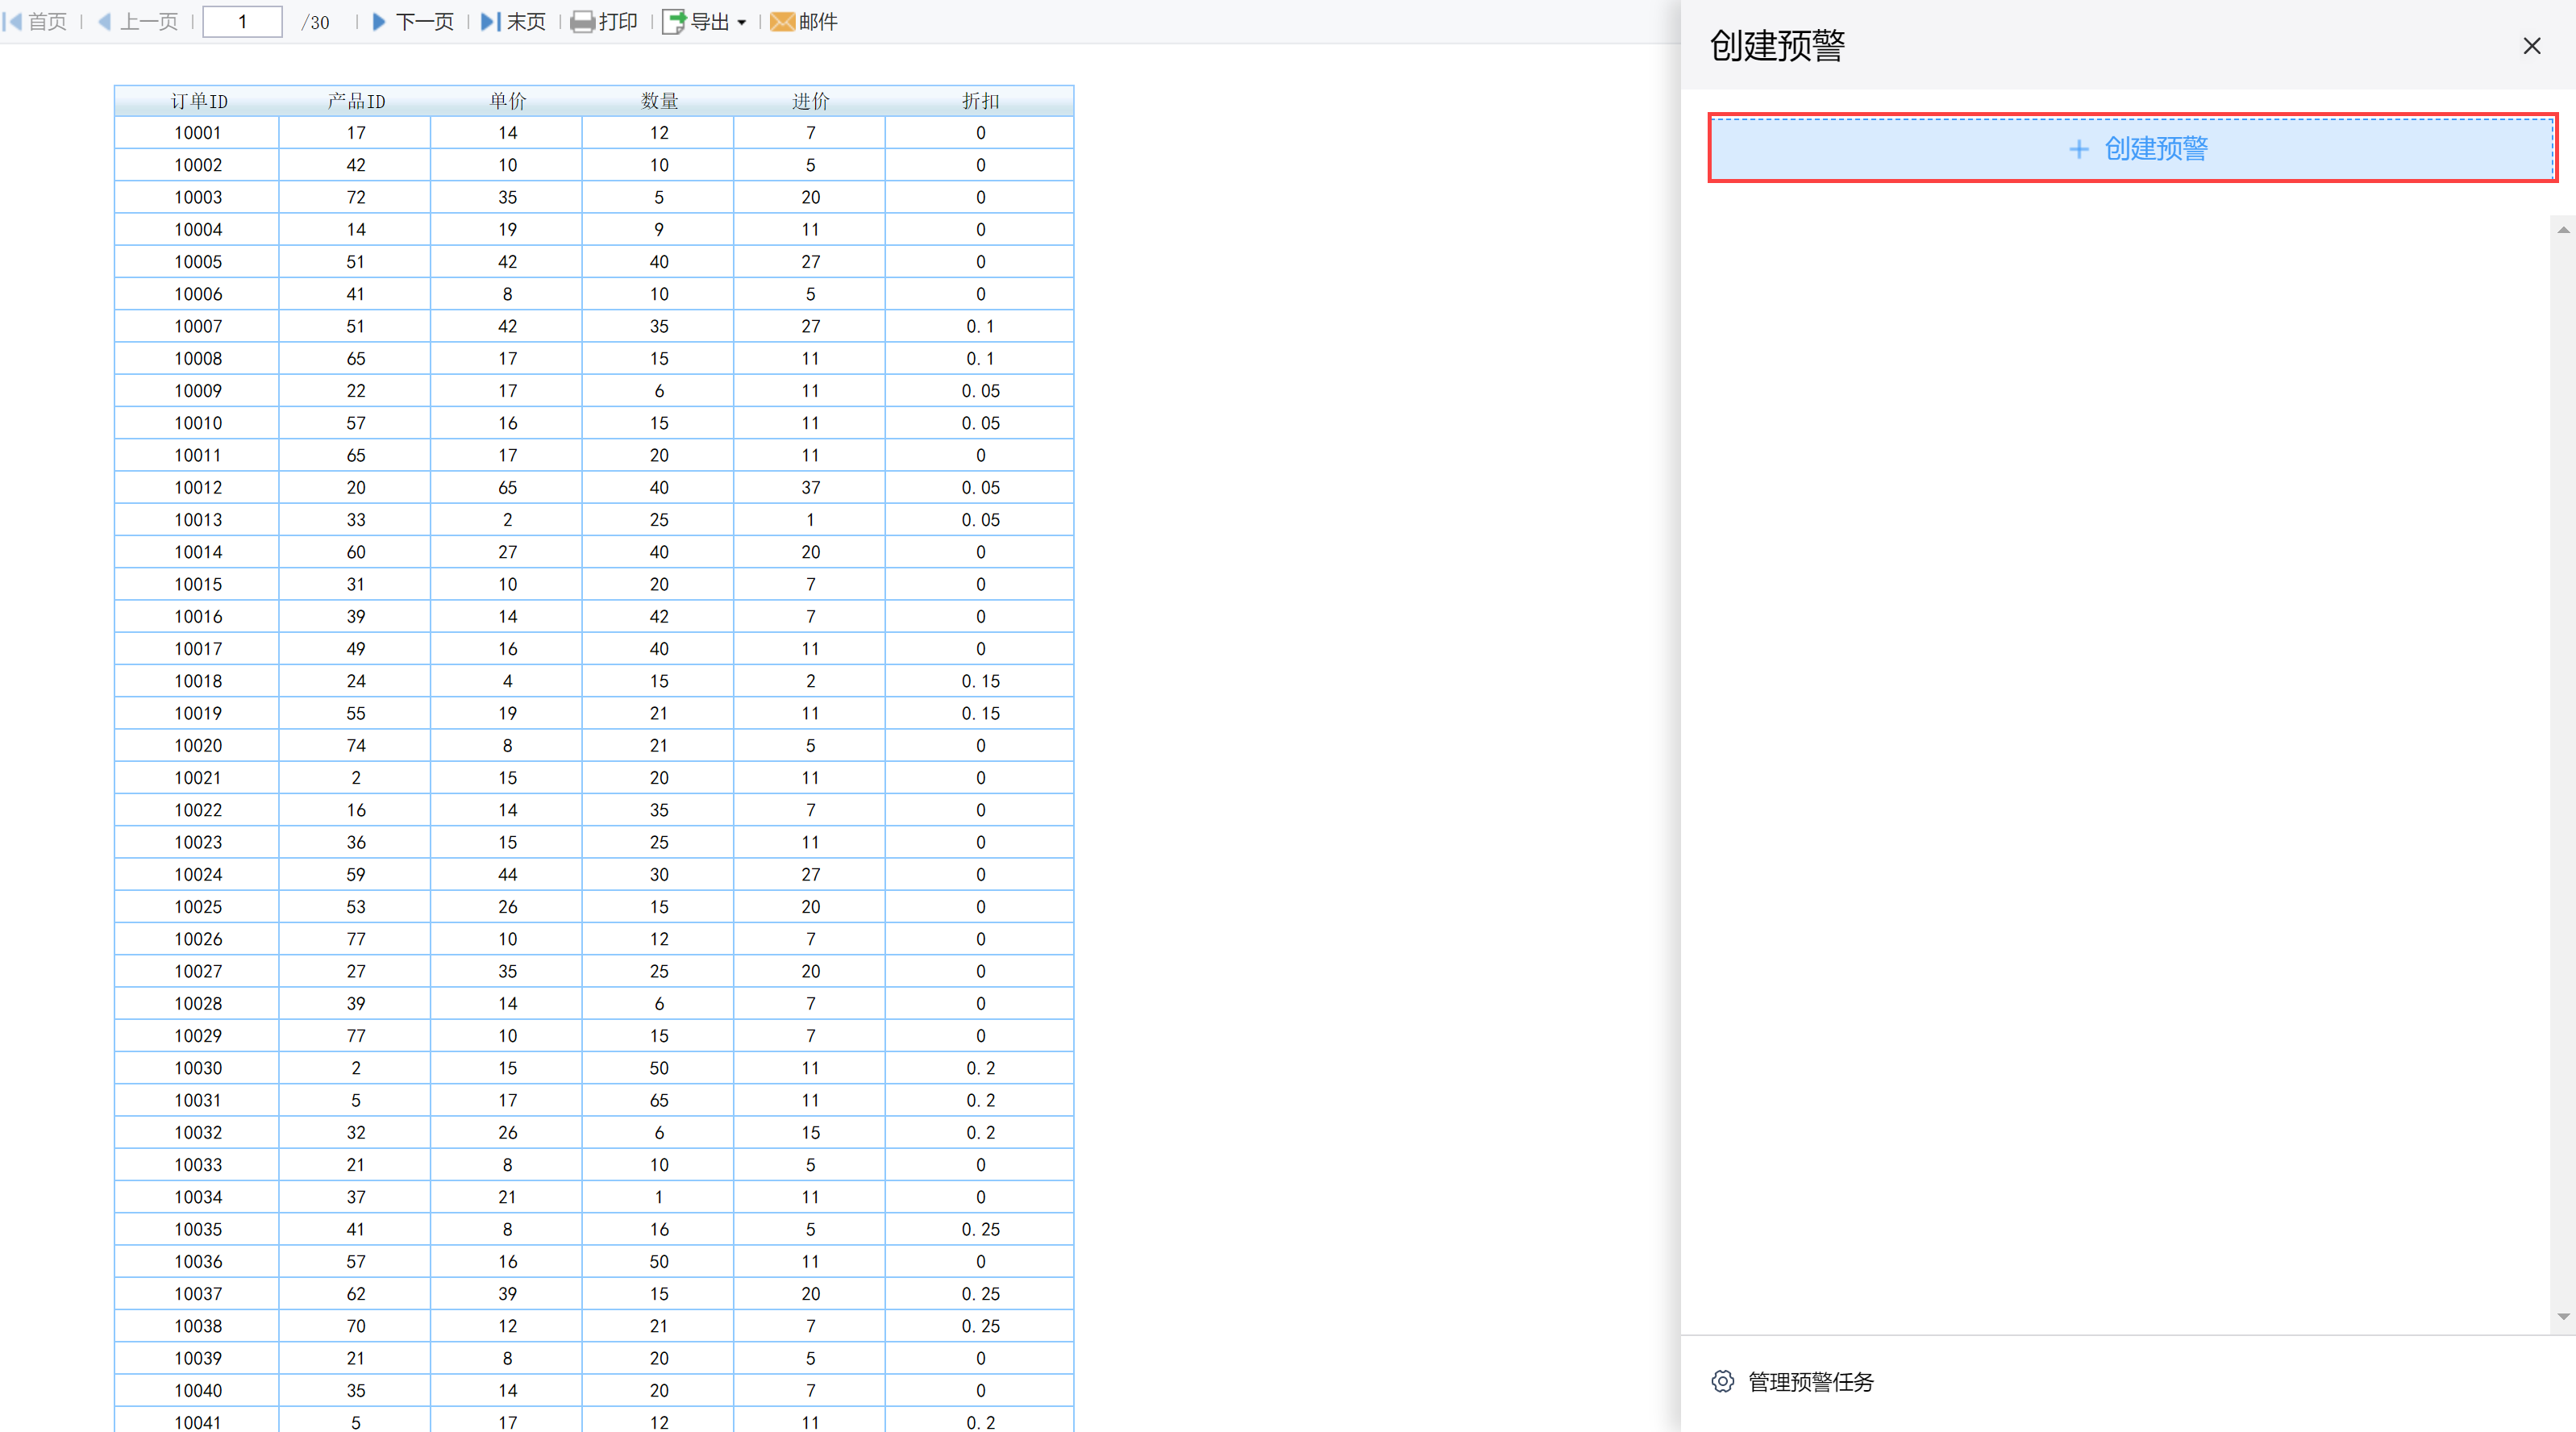Click the 打印 toolbar label
Screen dimensions: 2576x1432
618,22
